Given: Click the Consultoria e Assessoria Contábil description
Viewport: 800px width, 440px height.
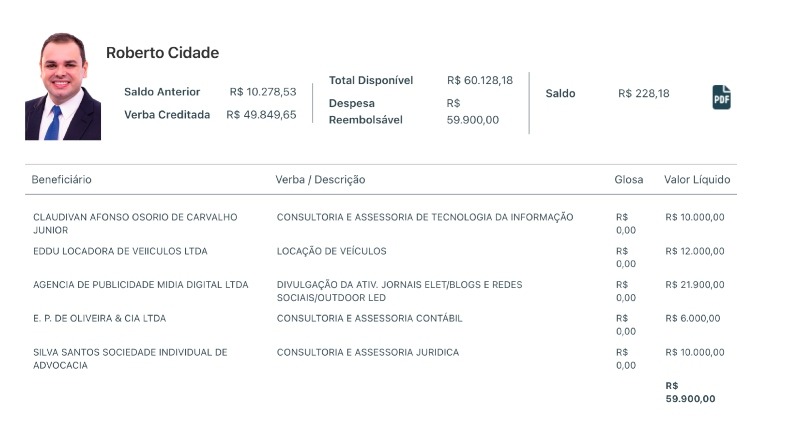Looking at the screenshot, I should click(369, 319).
